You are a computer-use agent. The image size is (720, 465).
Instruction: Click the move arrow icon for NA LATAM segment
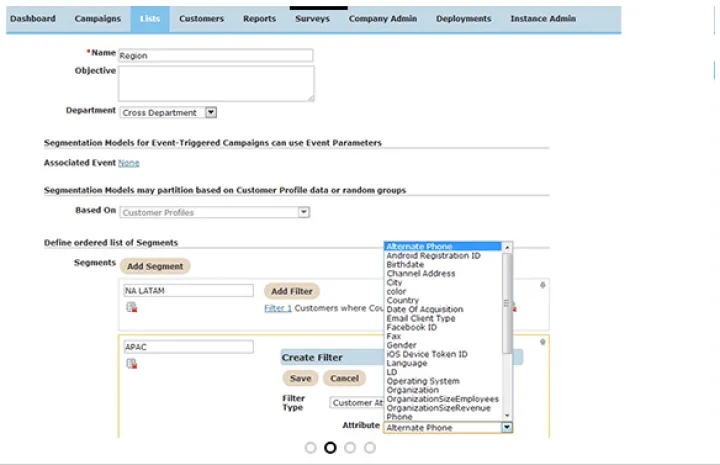click(543, 286)
